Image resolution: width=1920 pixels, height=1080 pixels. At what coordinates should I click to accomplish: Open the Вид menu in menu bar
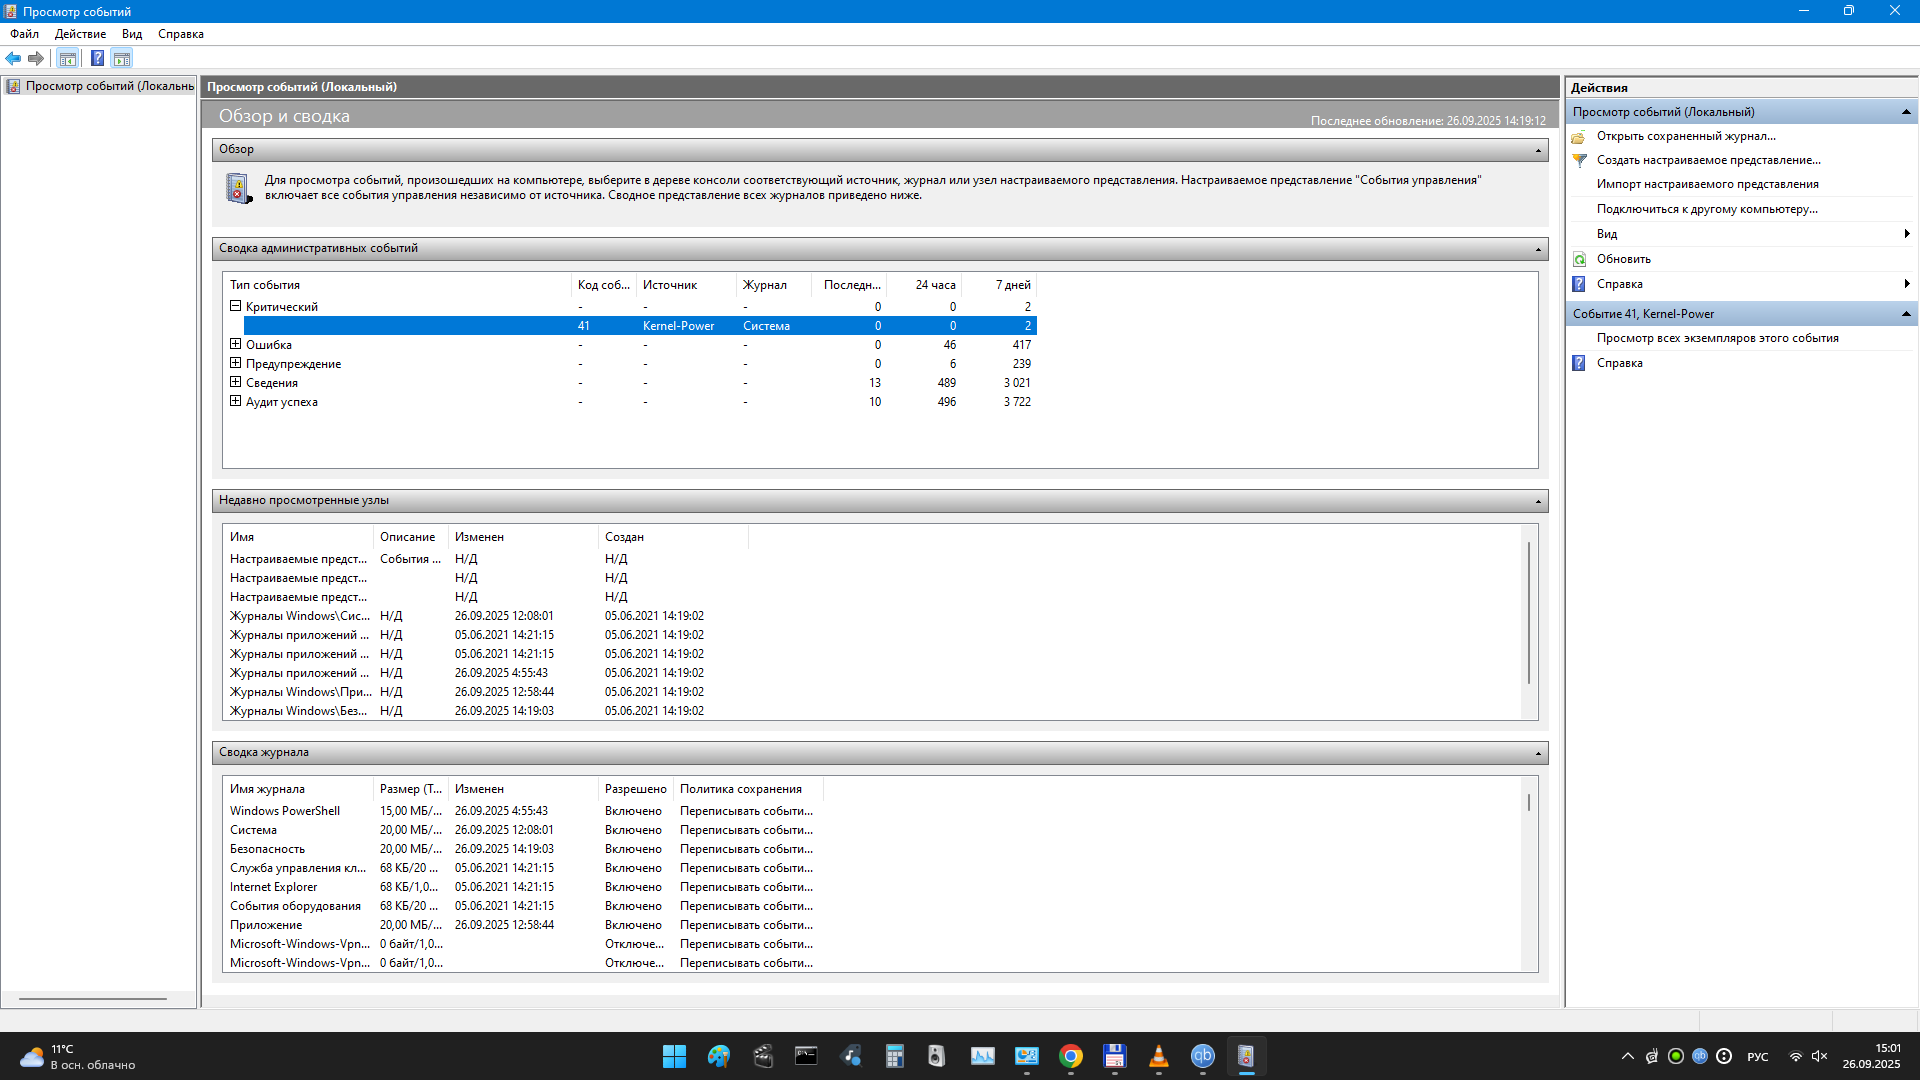(132, 34)
